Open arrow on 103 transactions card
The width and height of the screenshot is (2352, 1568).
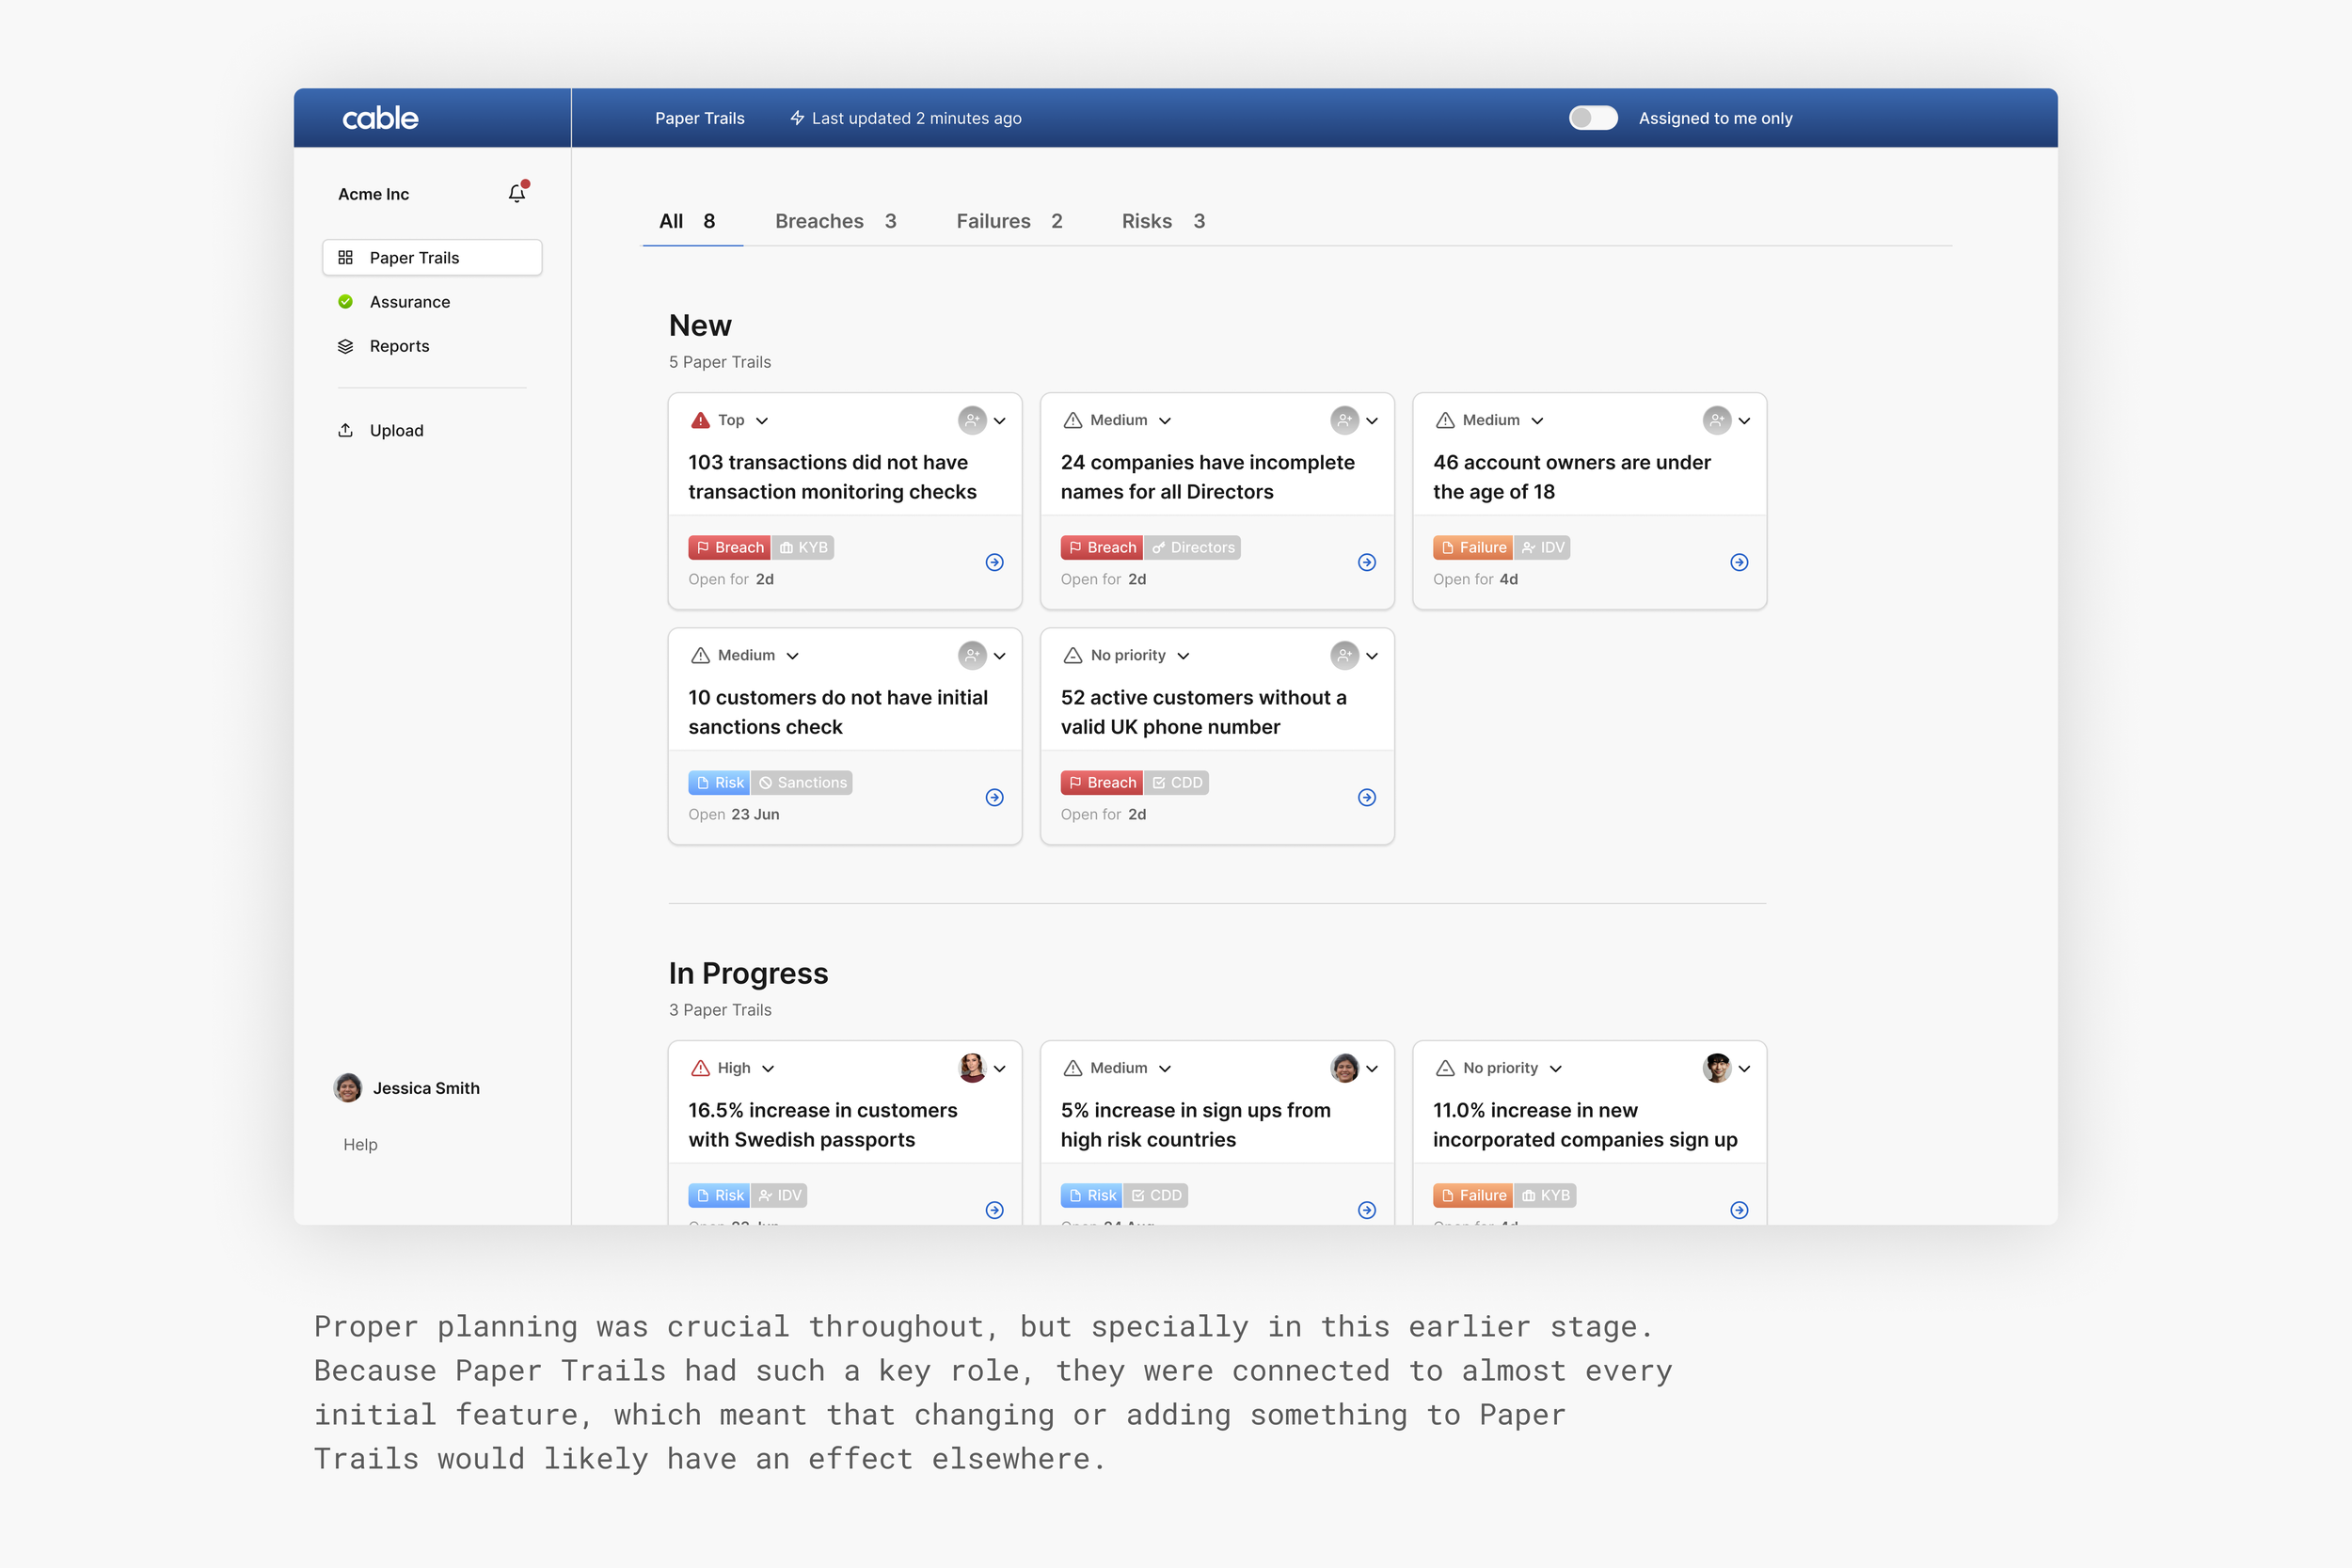pos(994,562)
